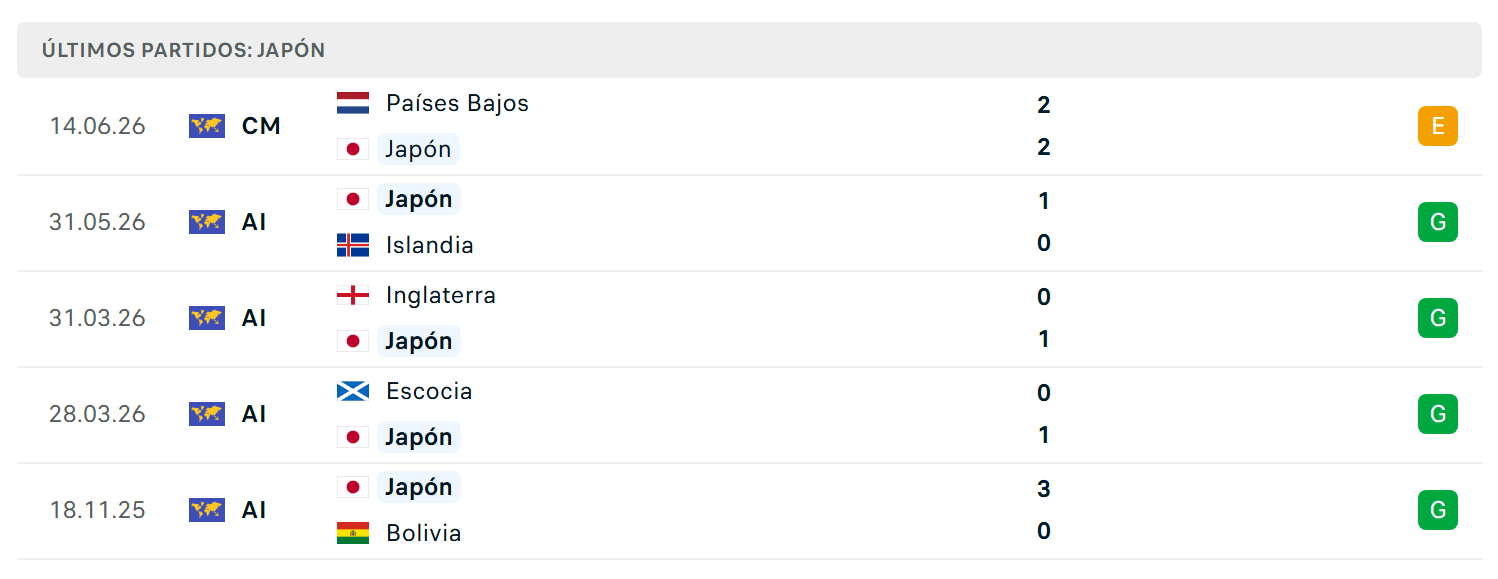Click green G badge for Bolivia match
Viewport: 1498px width, 579px height.
click(x=1438, y=510)
